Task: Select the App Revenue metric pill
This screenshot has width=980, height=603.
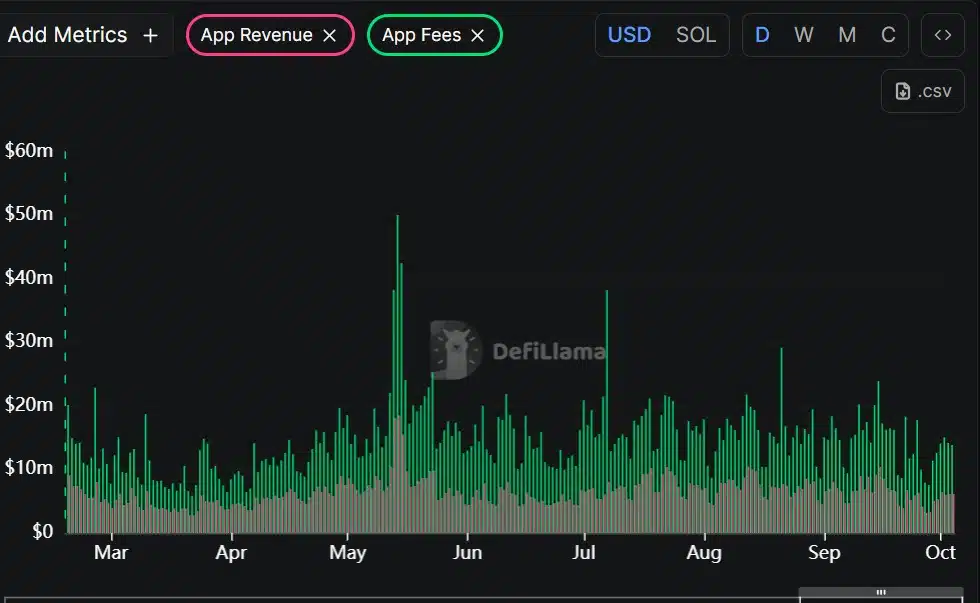Action: (270, 35)
